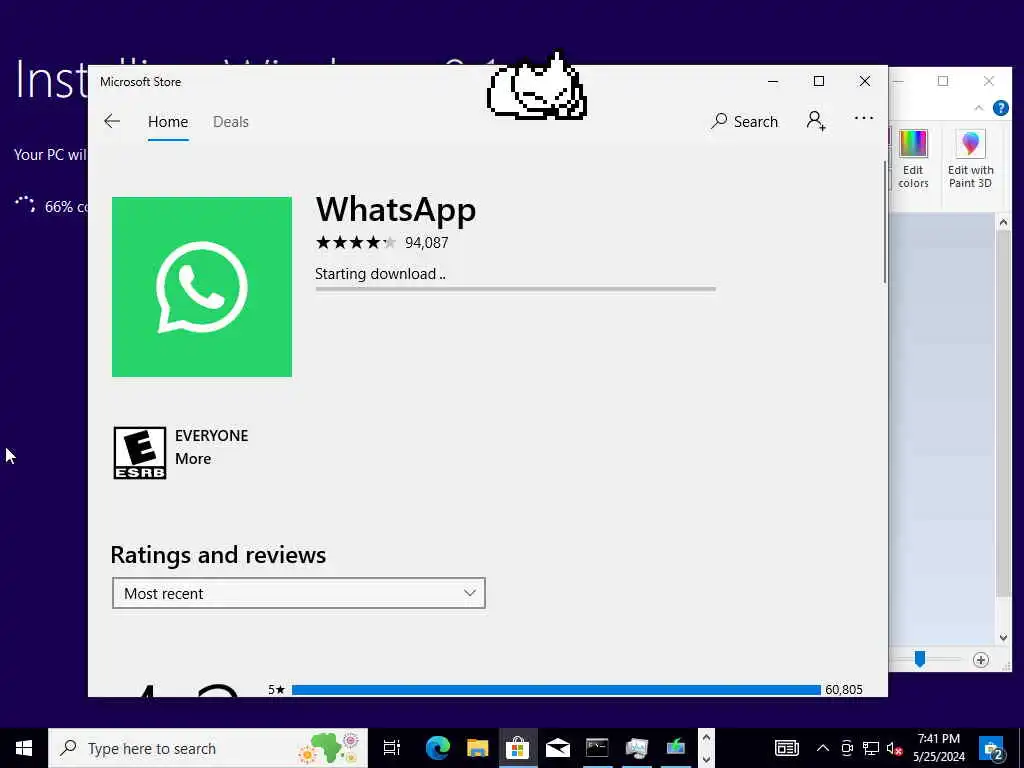The width and height of the screenshot is (1024, 768).
Task: Click Microsoft Store taskbar icon
Action: click(x=517, y=748)
